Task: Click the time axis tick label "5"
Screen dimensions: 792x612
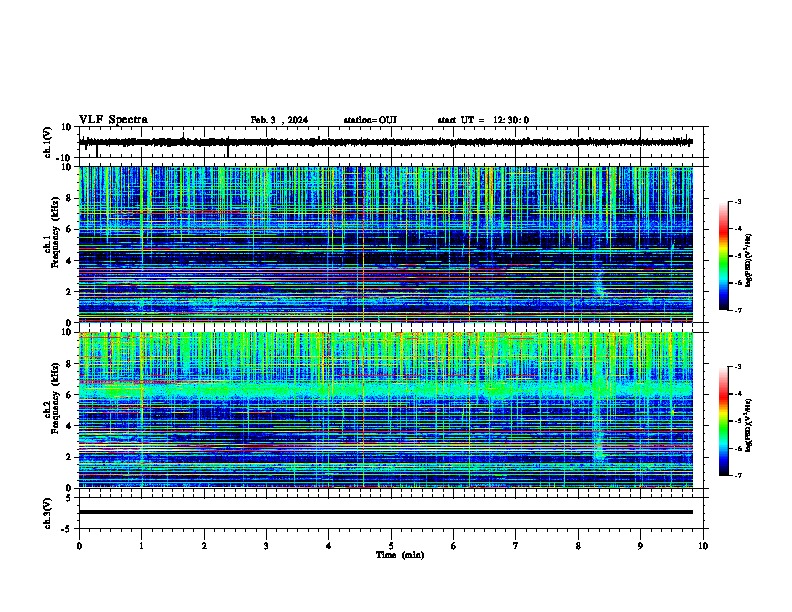Action: (x=391, y=546)
